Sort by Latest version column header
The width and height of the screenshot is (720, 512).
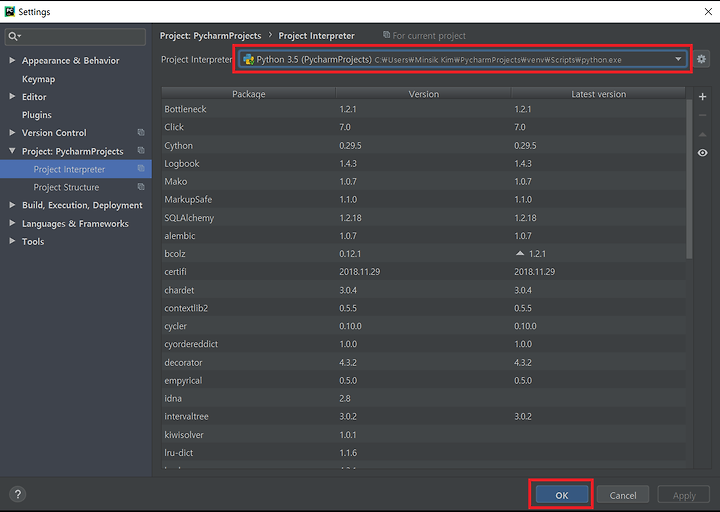(598, 94)
